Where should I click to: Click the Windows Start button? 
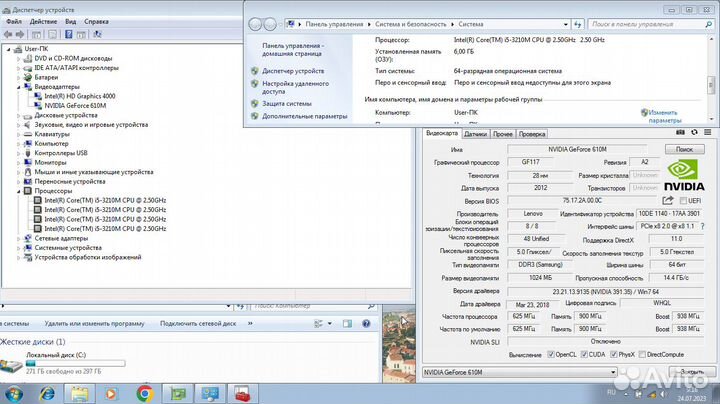click(x=14, y=394)
